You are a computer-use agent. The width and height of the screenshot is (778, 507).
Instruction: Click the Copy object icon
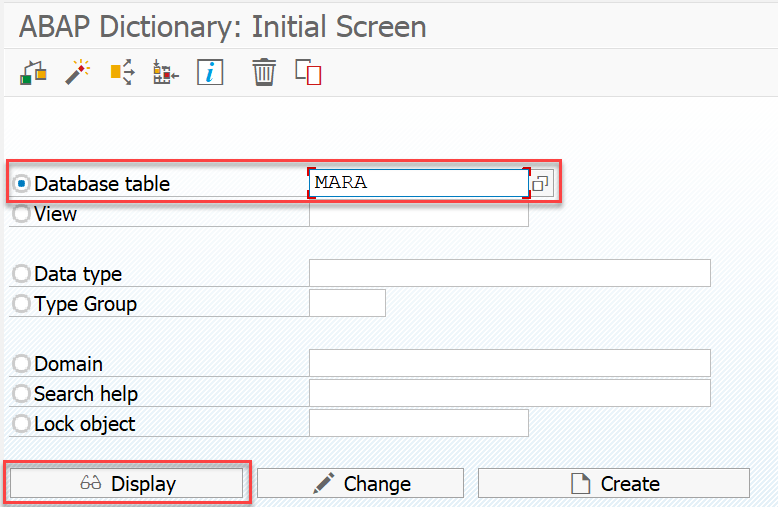308,73
